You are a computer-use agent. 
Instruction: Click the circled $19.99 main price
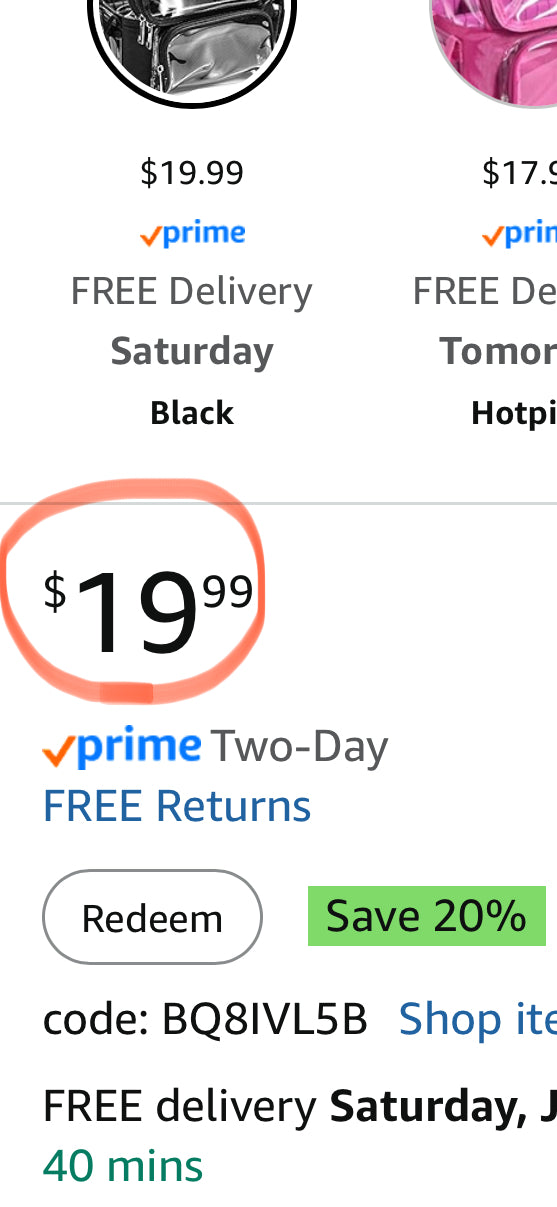148,609
